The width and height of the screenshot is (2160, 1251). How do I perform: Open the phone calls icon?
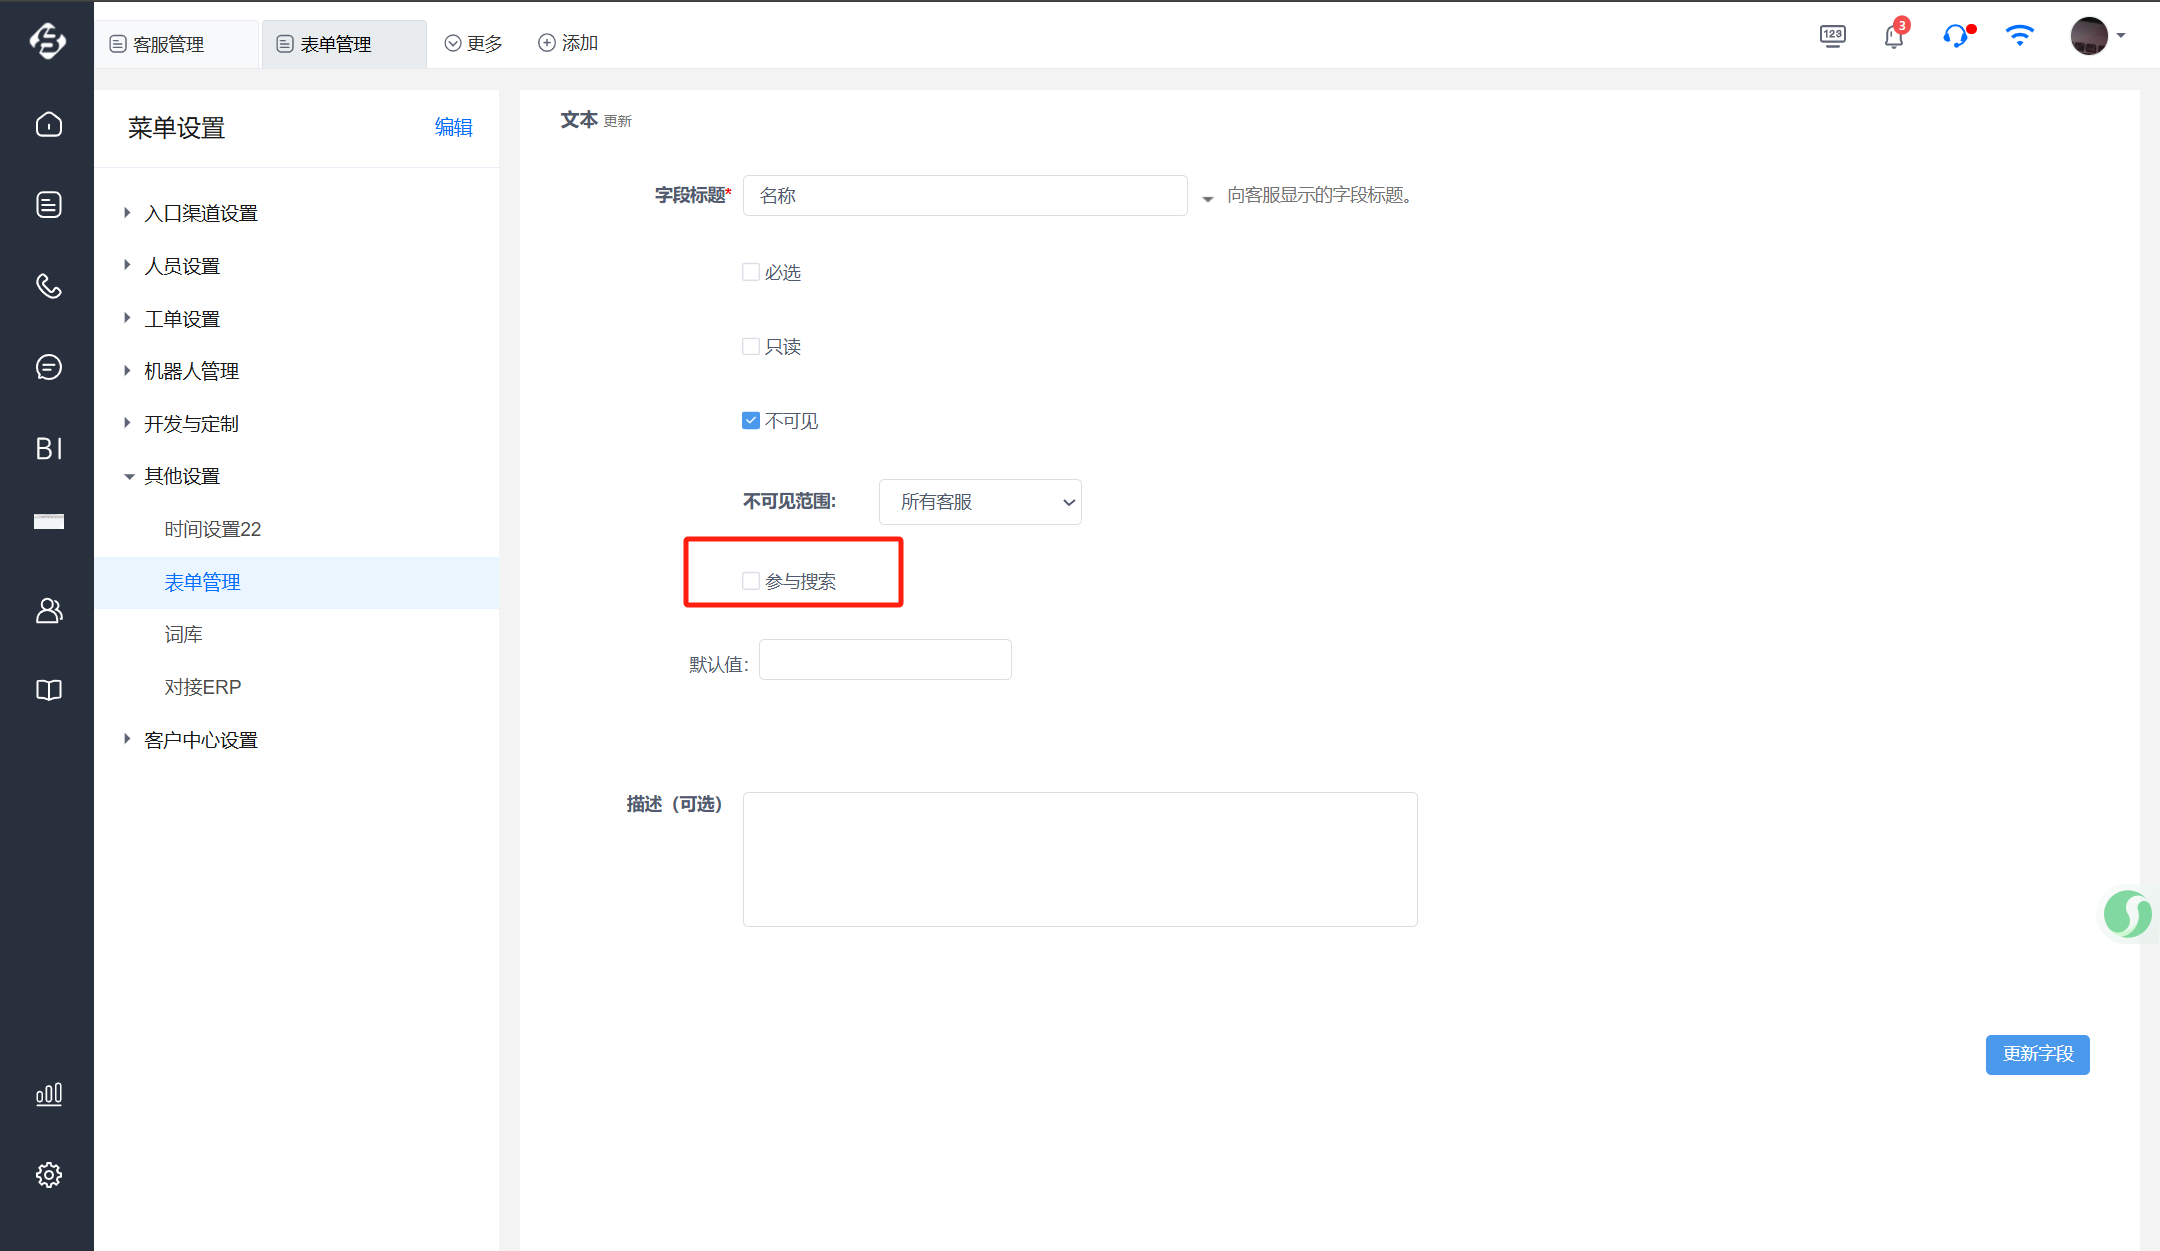point(48,286)
